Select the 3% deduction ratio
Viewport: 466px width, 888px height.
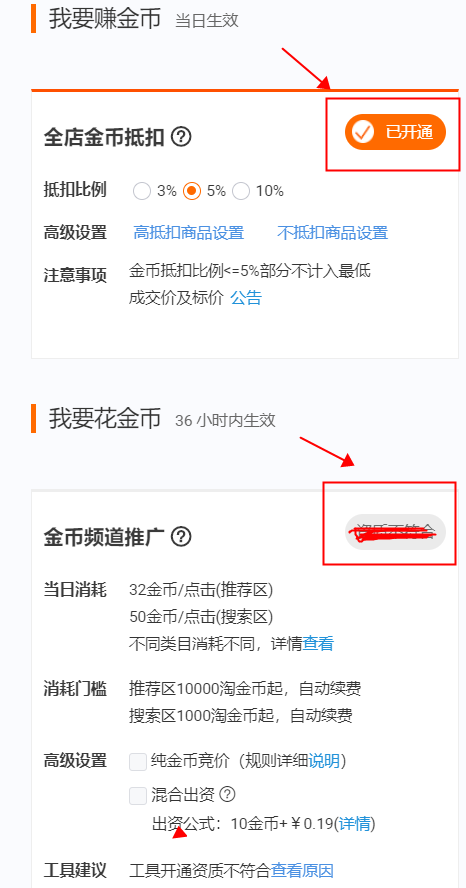(142, 191)
